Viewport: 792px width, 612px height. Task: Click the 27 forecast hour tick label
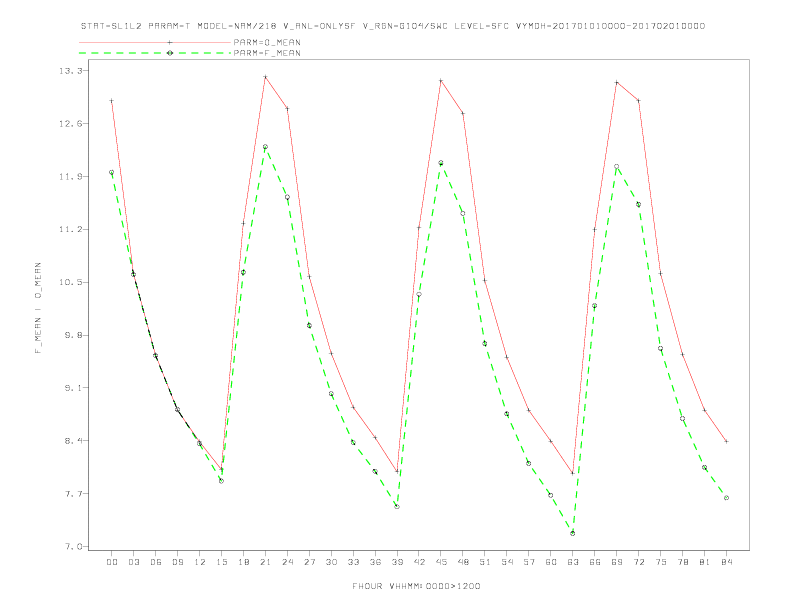[309, 562]
